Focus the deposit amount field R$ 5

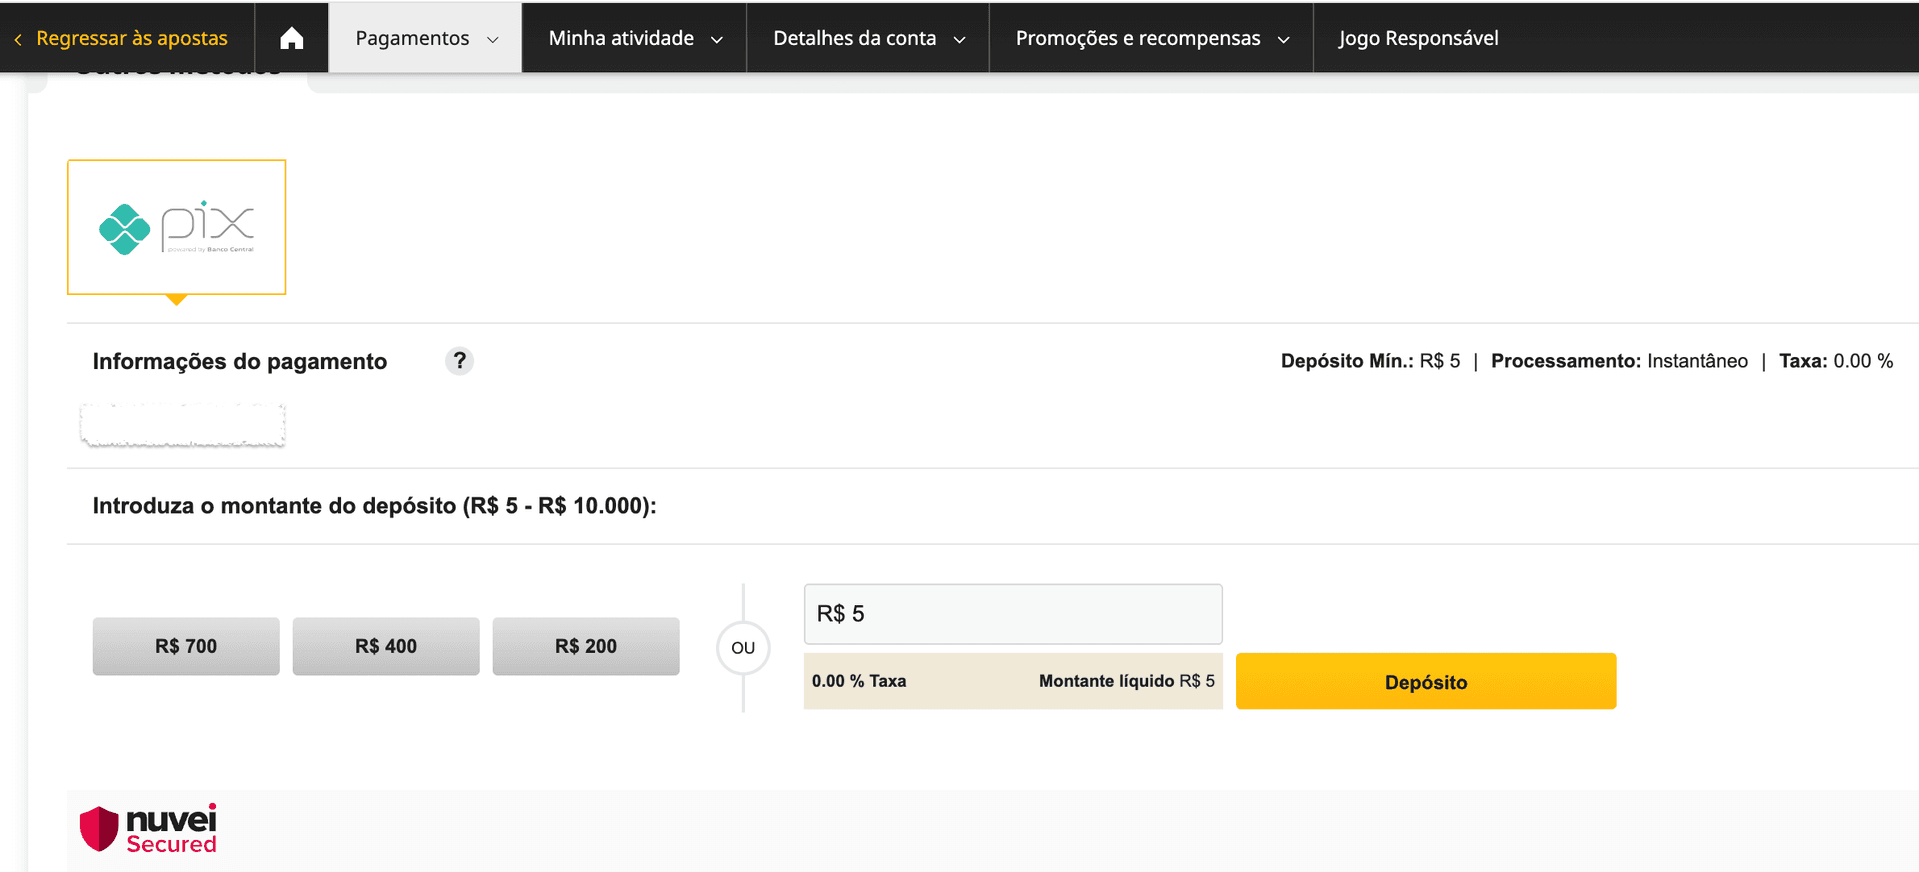click(1013, 614)
